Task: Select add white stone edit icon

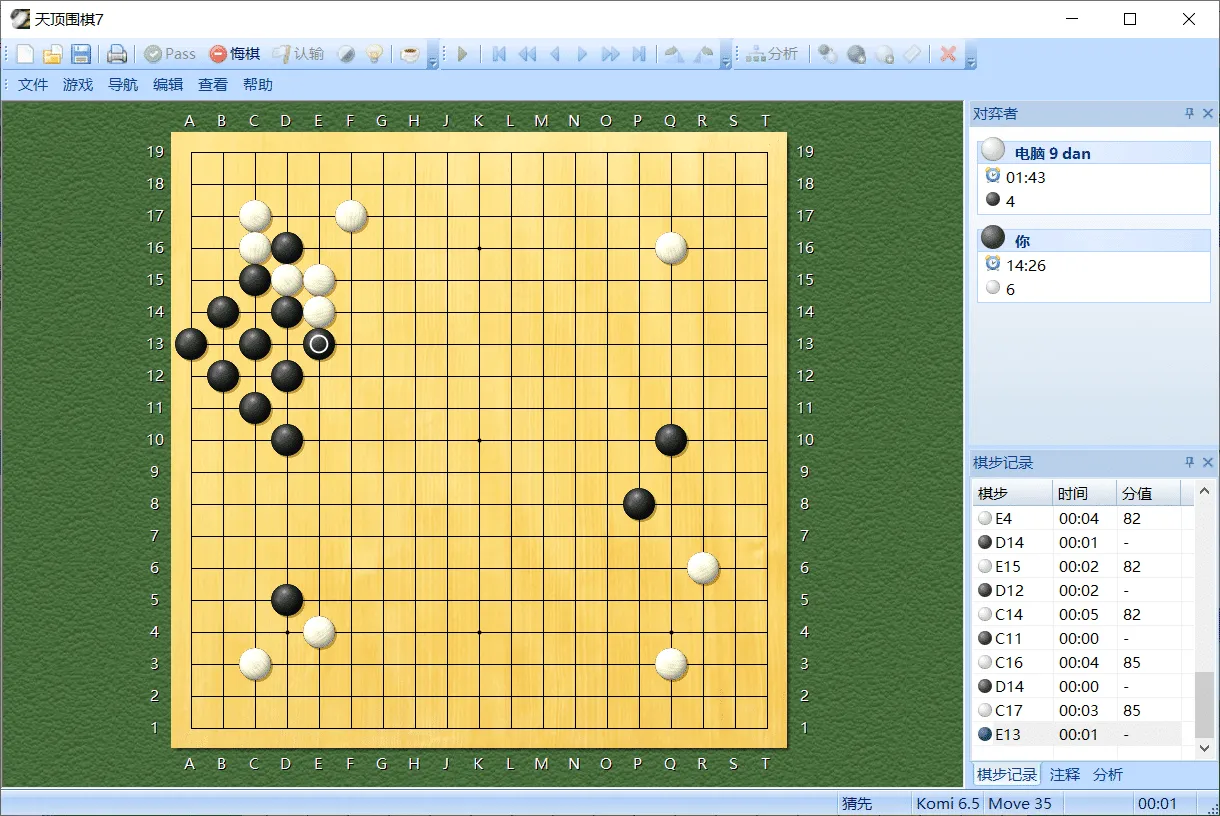Action: [884, 54]
